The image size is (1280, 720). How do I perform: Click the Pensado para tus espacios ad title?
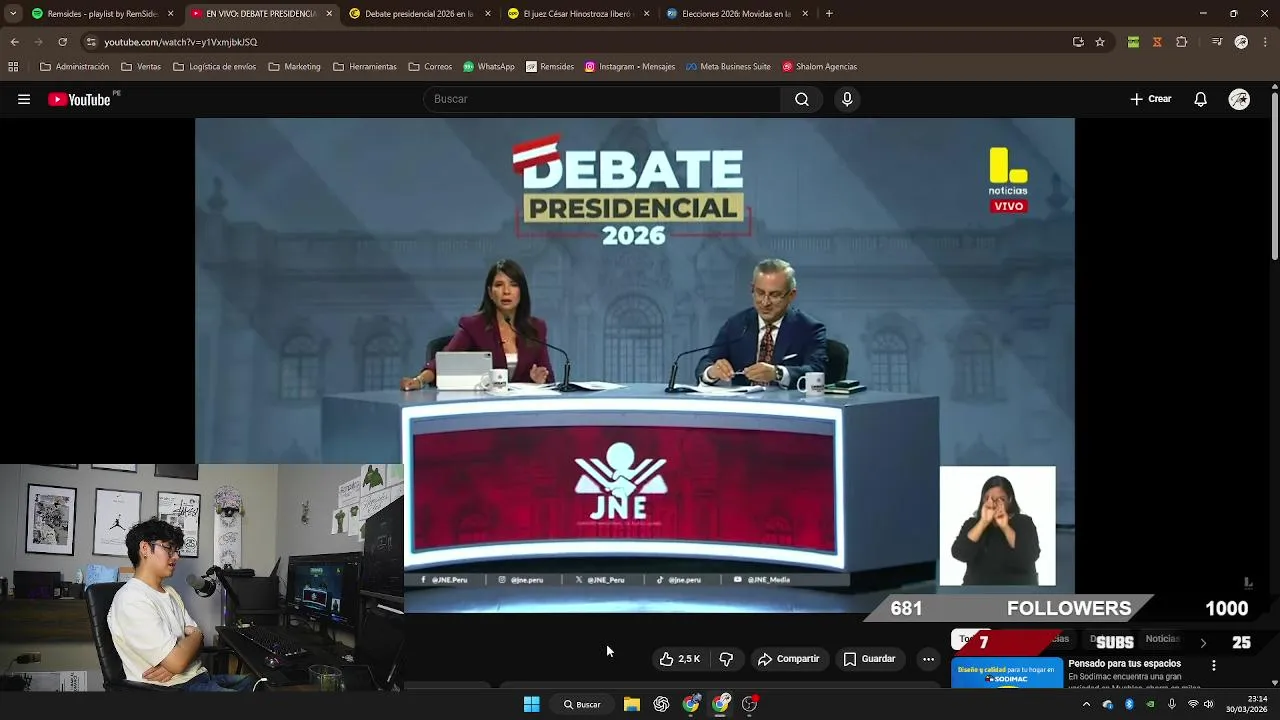1124,664
